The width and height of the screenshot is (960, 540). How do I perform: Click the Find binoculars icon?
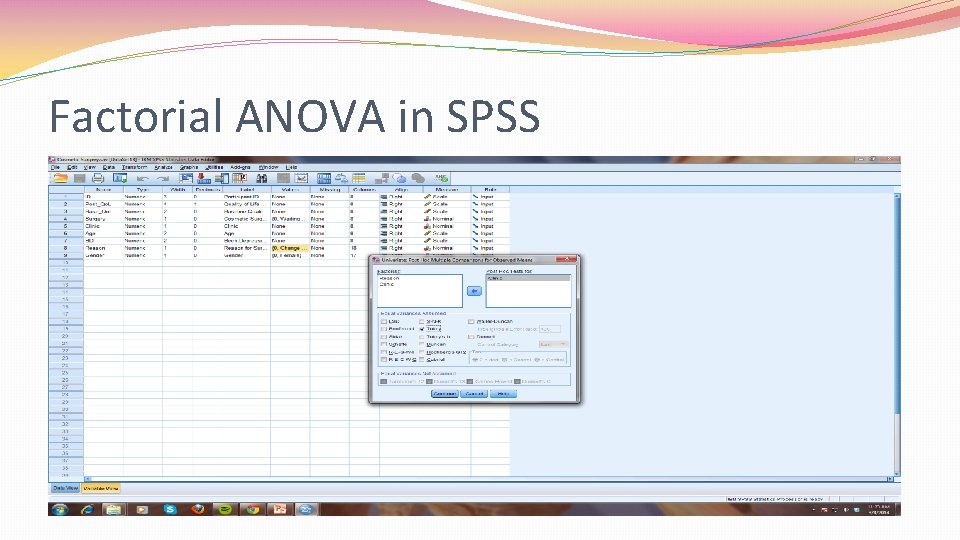[x=261, y=178]
